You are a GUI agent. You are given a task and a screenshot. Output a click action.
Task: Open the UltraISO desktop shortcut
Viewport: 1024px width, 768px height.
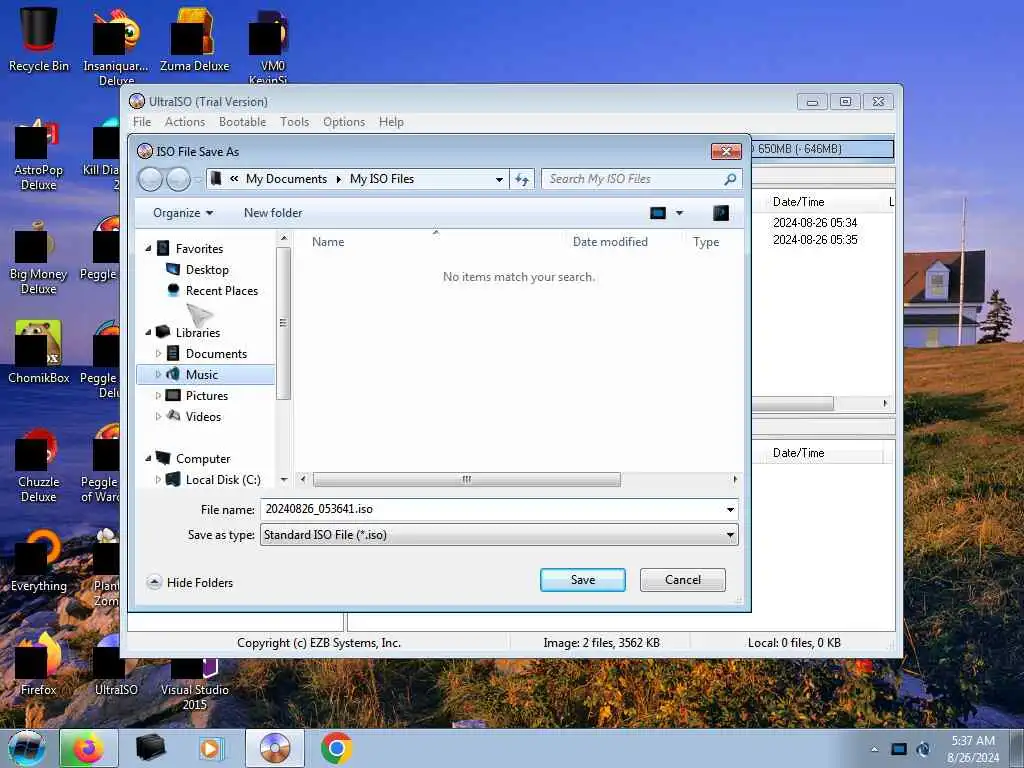click(x=116, y=664)
